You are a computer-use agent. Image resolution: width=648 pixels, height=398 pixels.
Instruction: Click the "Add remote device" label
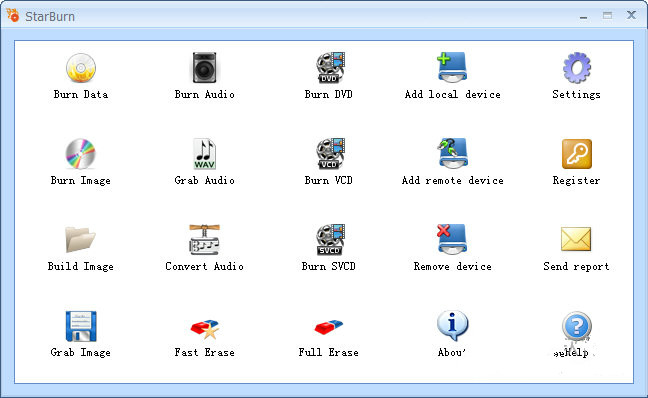[453, 181]
